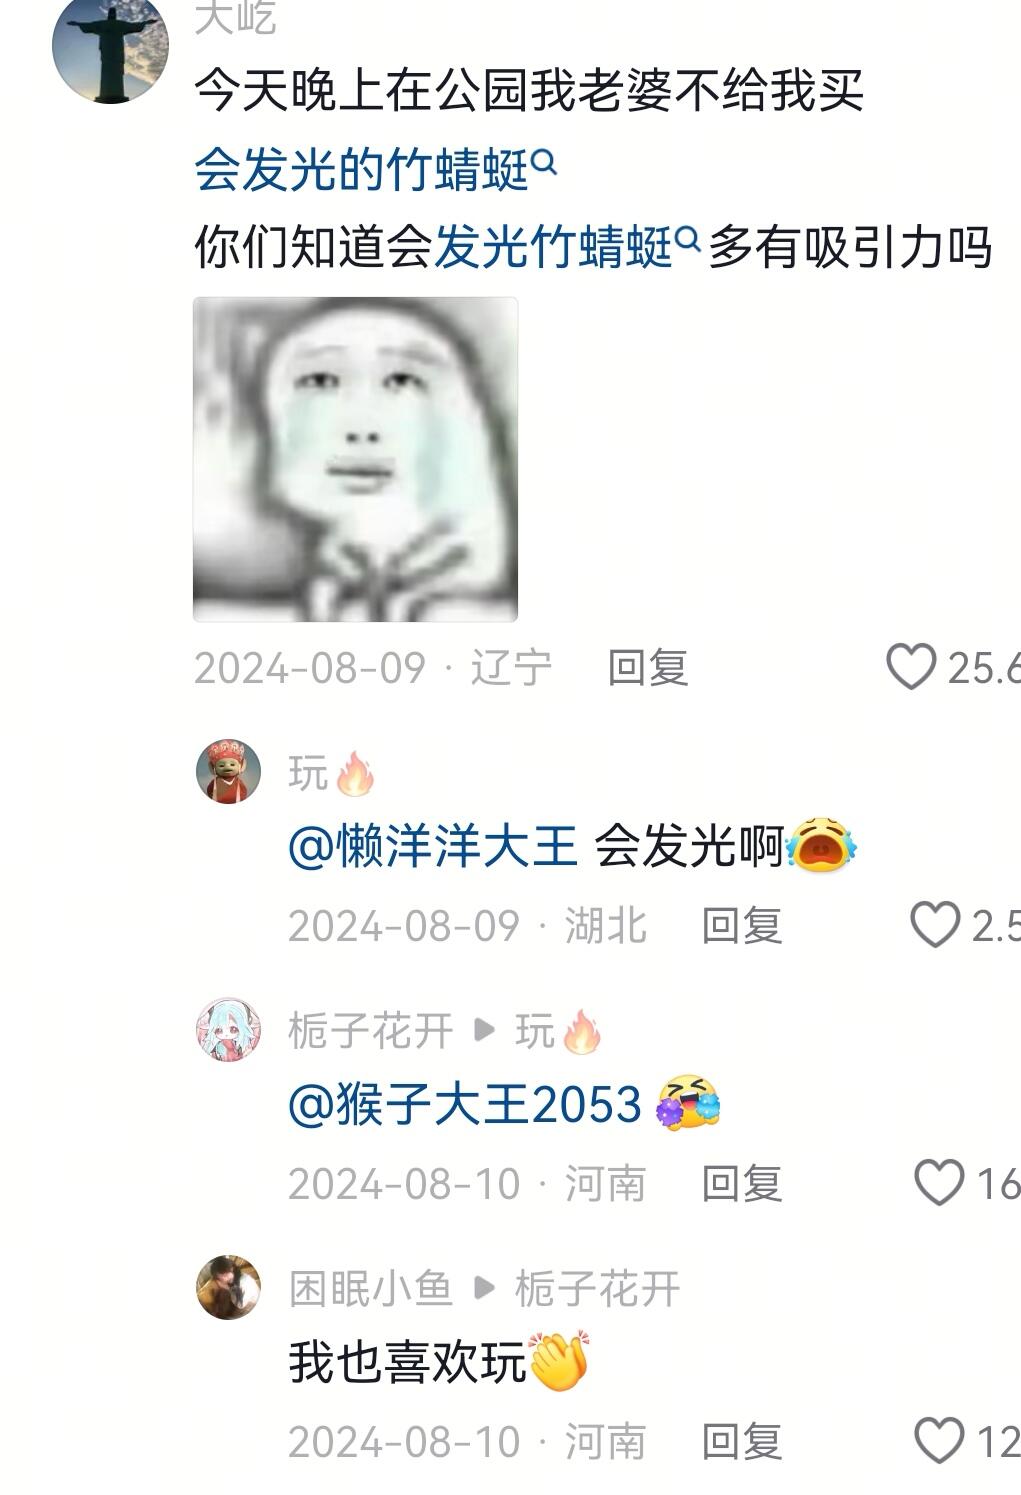Like the 会发光啊 comment from 湖北
Viewport: 1021px width, 1495px height.
pos(934,925)
